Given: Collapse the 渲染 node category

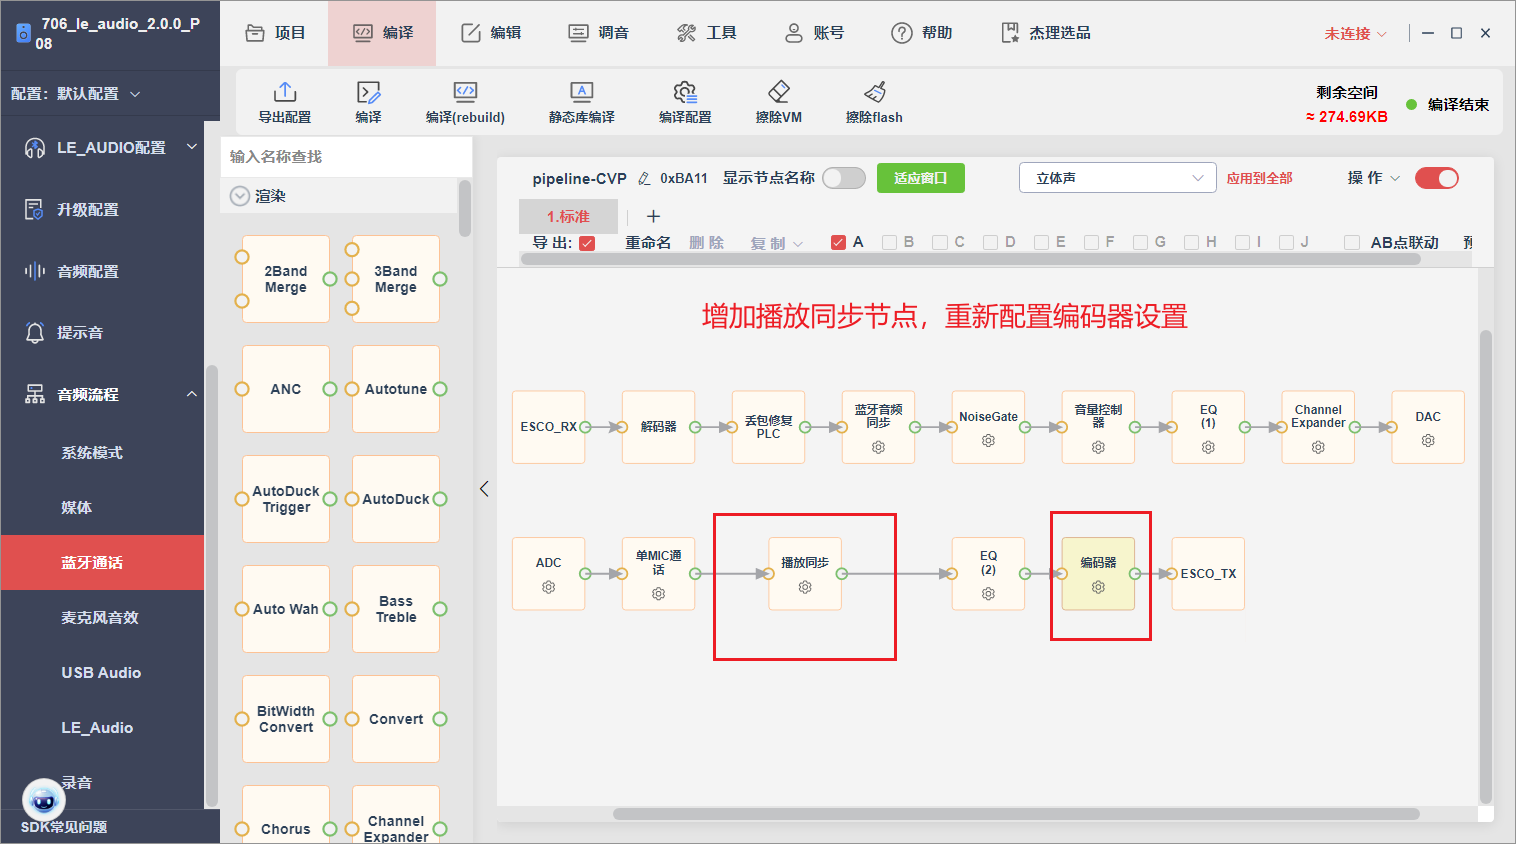Looking at the screenshot, I should point(240,196).
